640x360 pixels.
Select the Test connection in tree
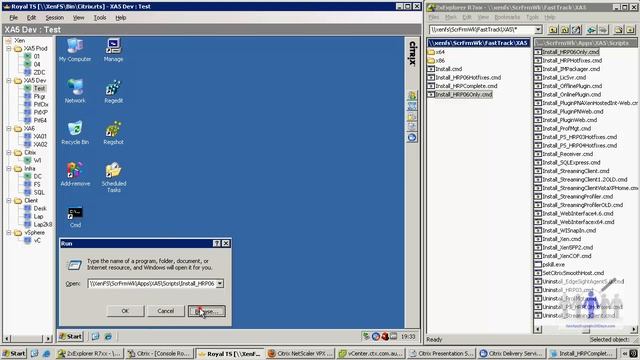click(x=39, y=88)
